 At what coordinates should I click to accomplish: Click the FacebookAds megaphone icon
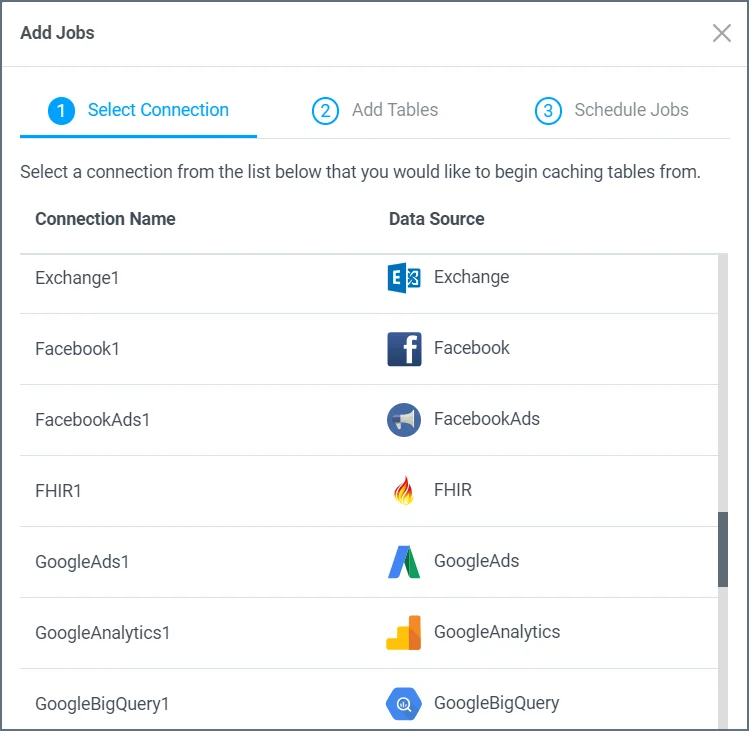click(x=404, y=420)
